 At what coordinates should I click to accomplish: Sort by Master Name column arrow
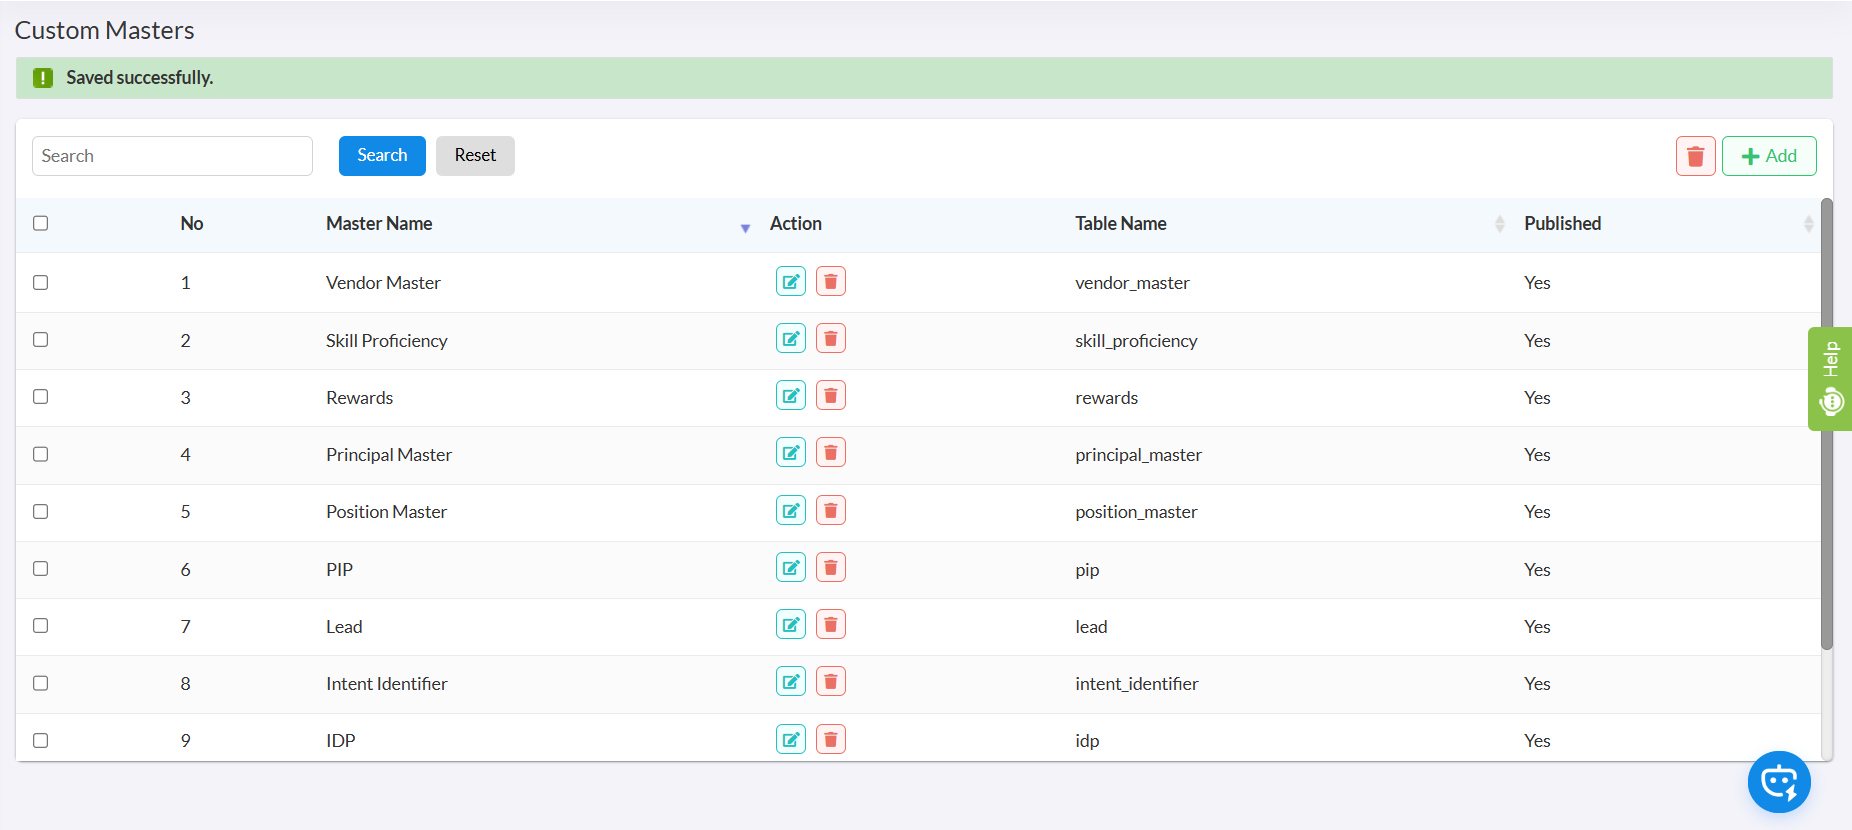[x=745, y=228]
